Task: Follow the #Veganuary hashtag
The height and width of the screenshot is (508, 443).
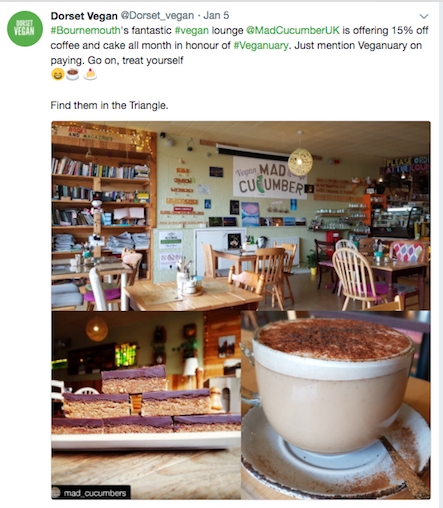Action: 261,45
